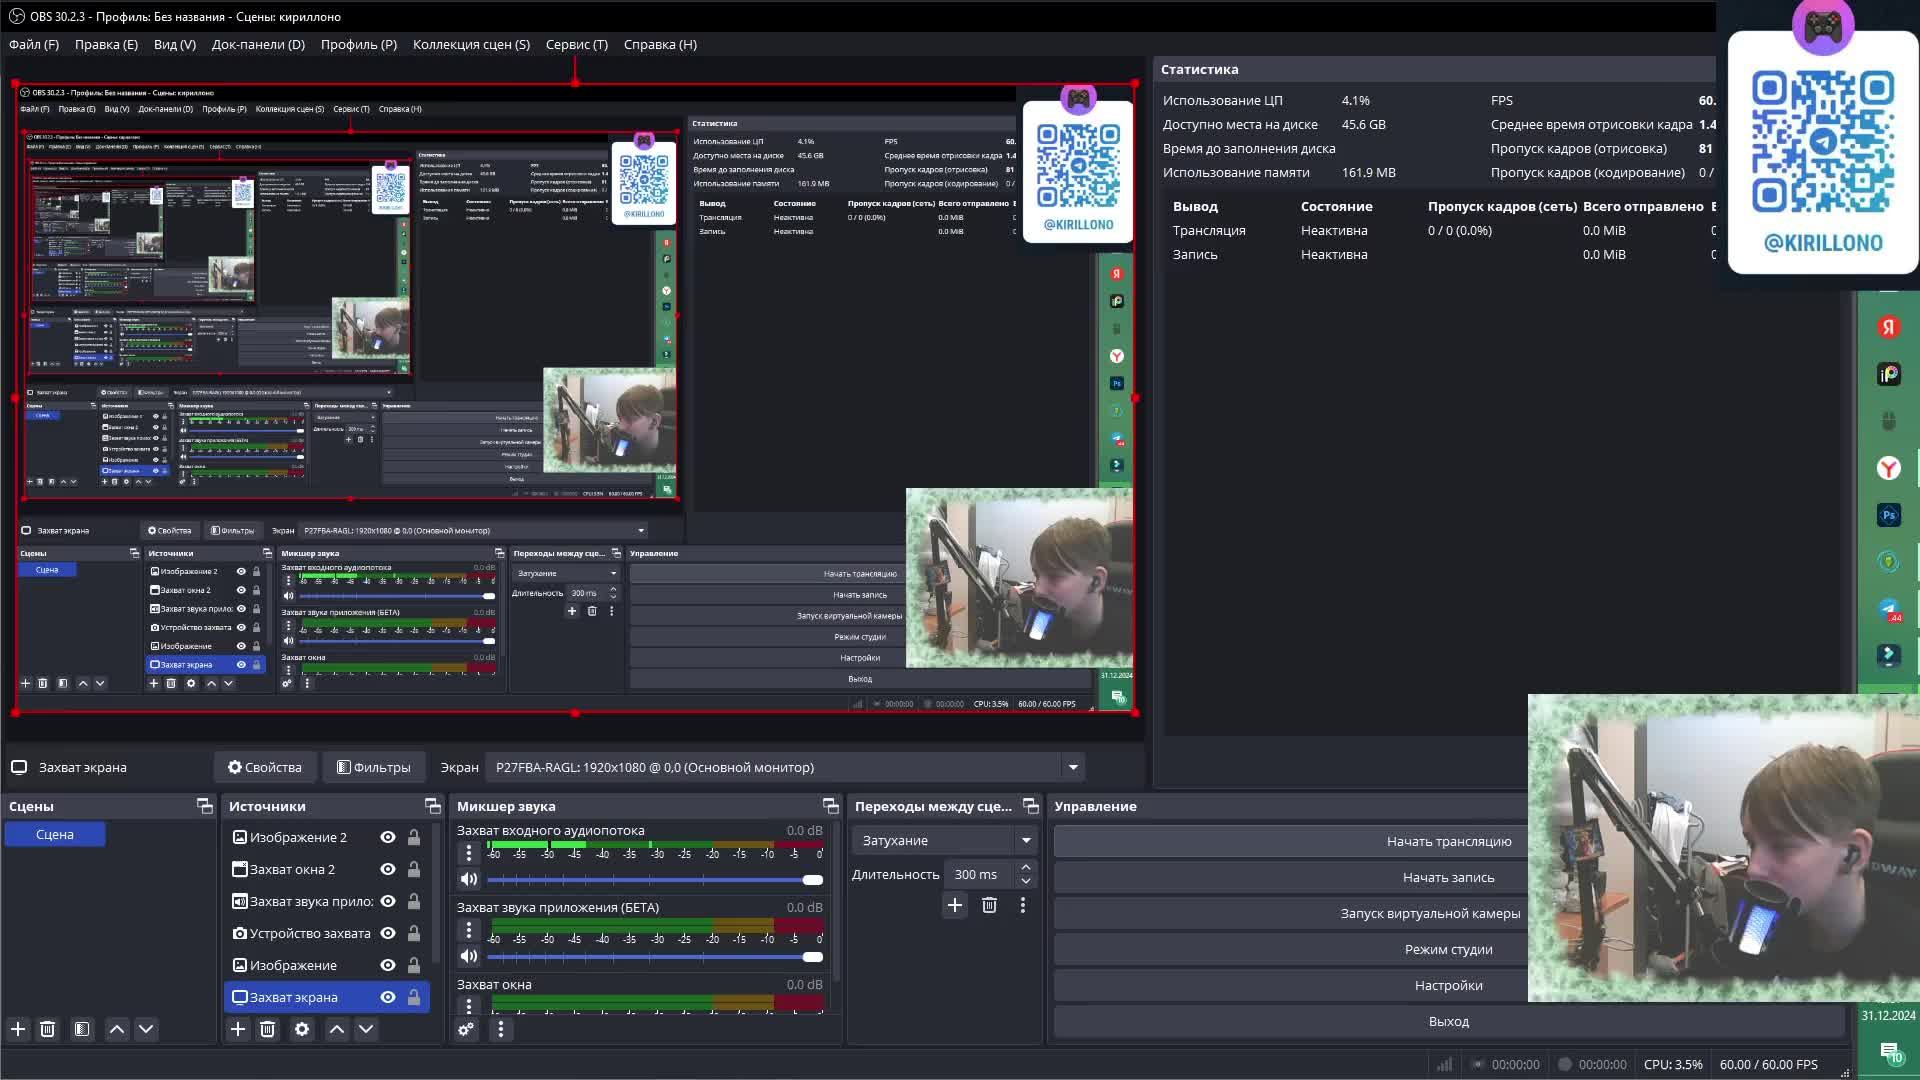
Task: Remove transition with trash icon
Action: tap(989, 905)
